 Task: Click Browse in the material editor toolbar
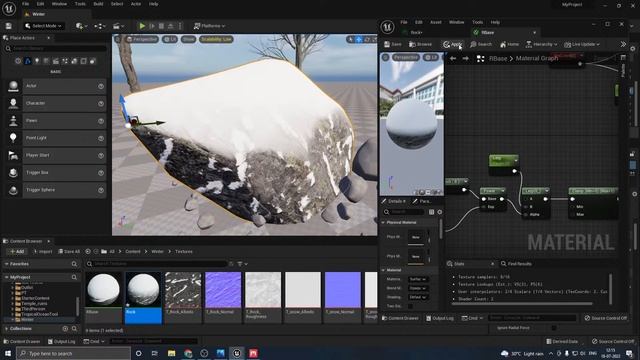click(x=420, y=44)
